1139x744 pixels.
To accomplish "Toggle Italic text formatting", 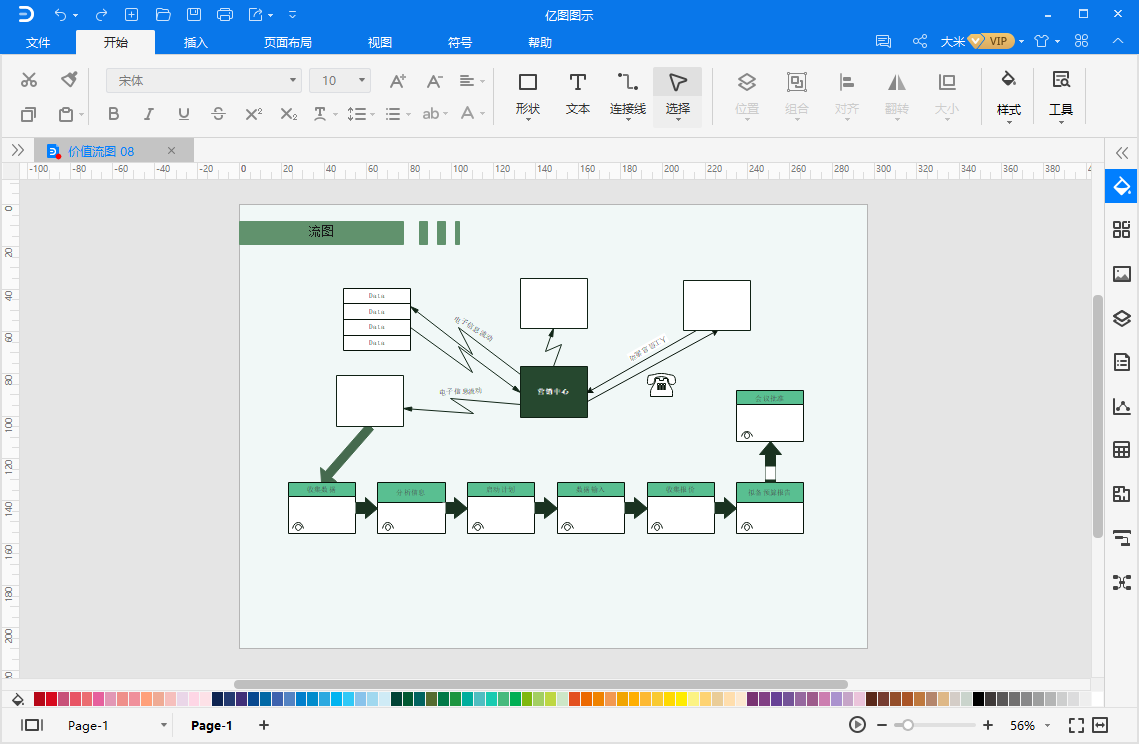I will click(x=148, y=113).
